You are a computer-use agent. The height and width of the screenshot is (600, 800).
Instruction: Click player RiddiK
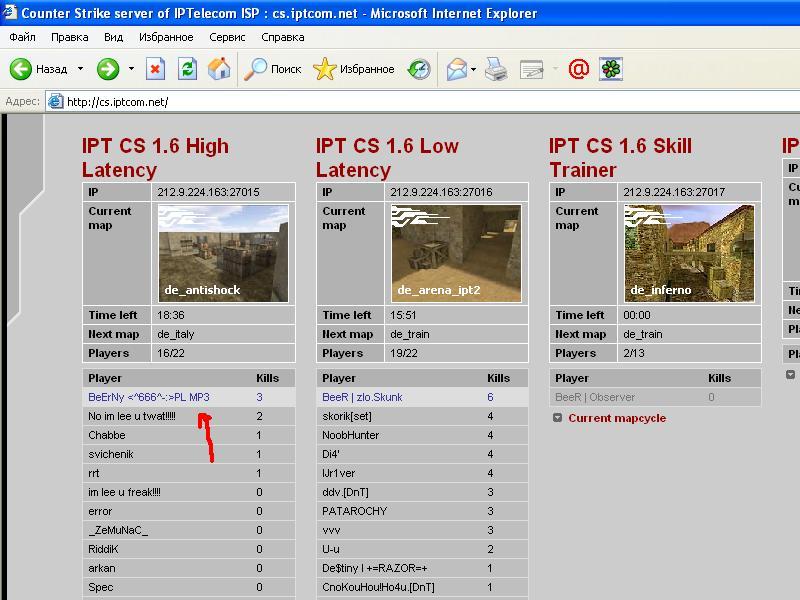pos(103,549)
